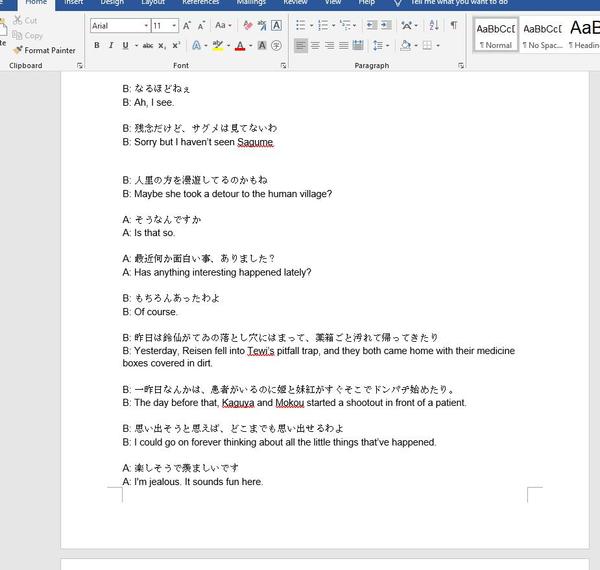Viewport: 600px width, 570px height.
Task: Apply paragraph Shading fill
Action: (405, 46)
